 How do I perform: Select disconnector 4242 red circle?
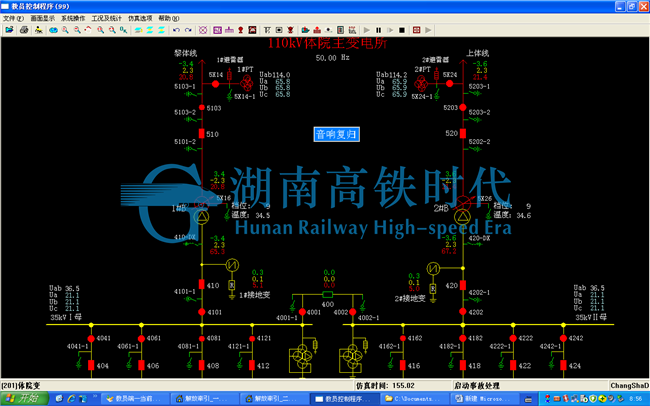[563, 338]
